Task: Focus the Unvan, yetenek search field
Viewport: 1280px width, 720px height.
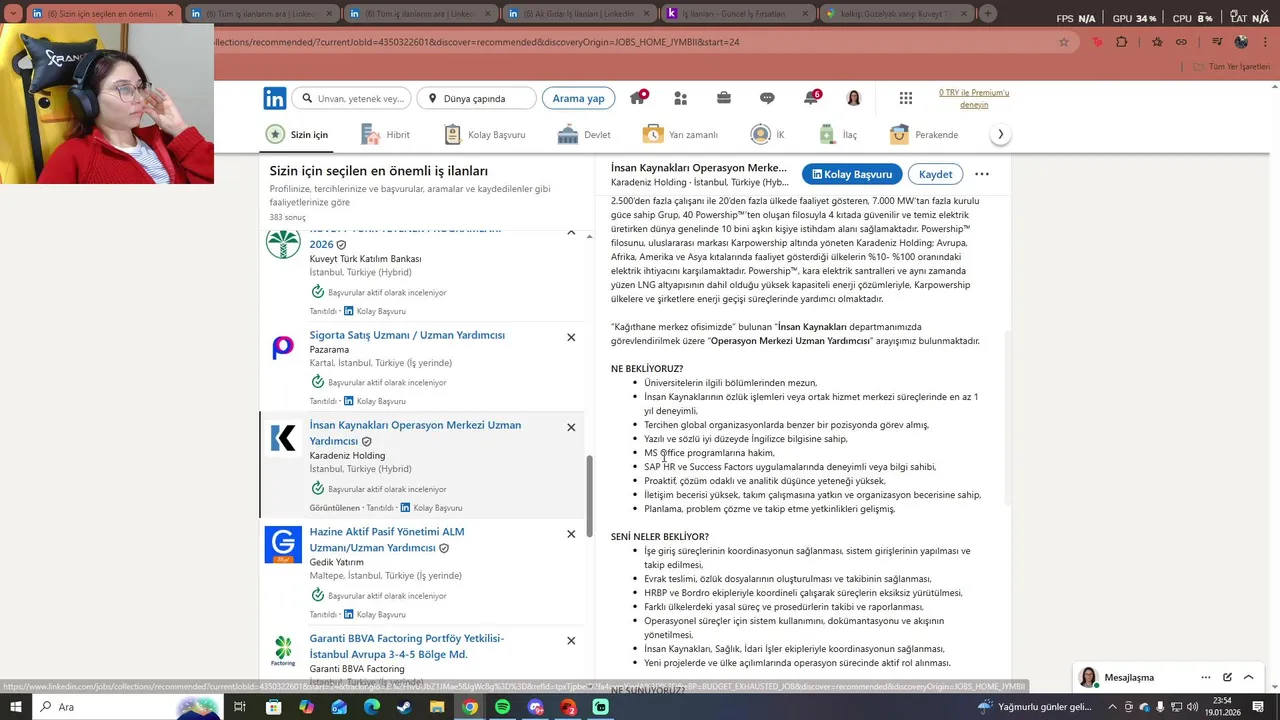Action: (352, 98)
